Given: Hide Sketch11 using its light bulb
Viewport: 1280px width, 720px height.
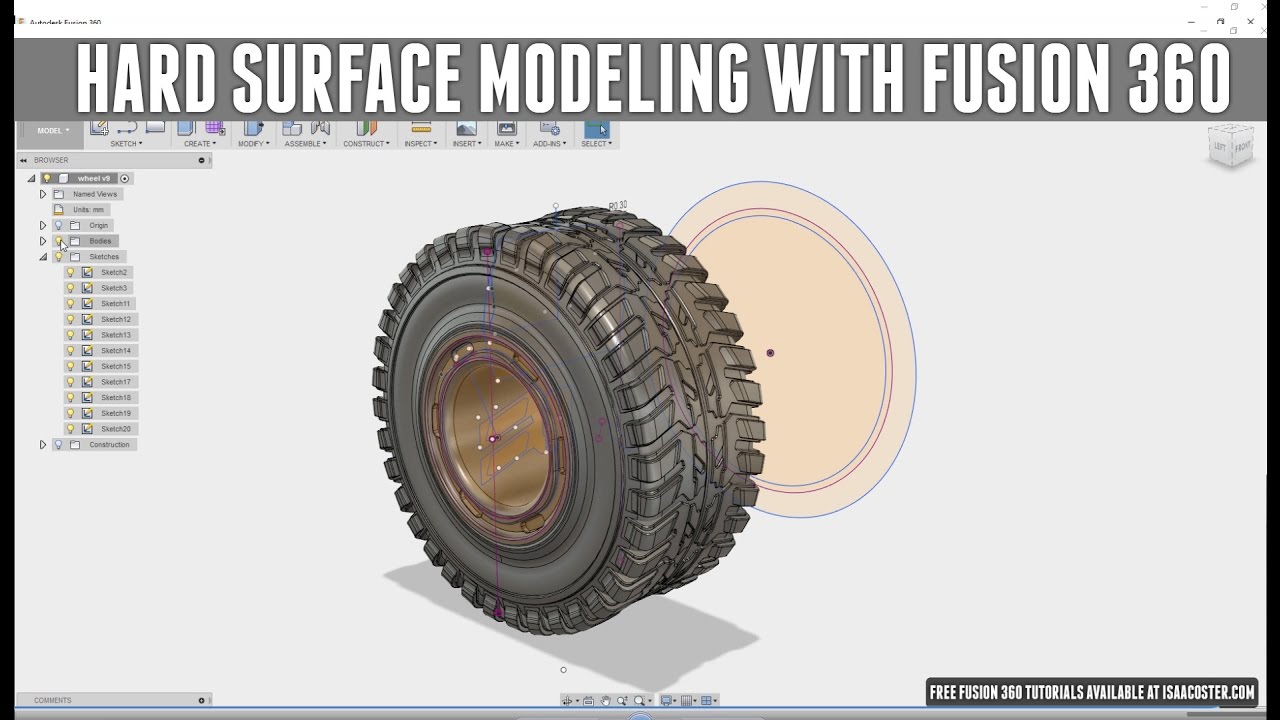Looking at the screenshot, I should (70, 303).
